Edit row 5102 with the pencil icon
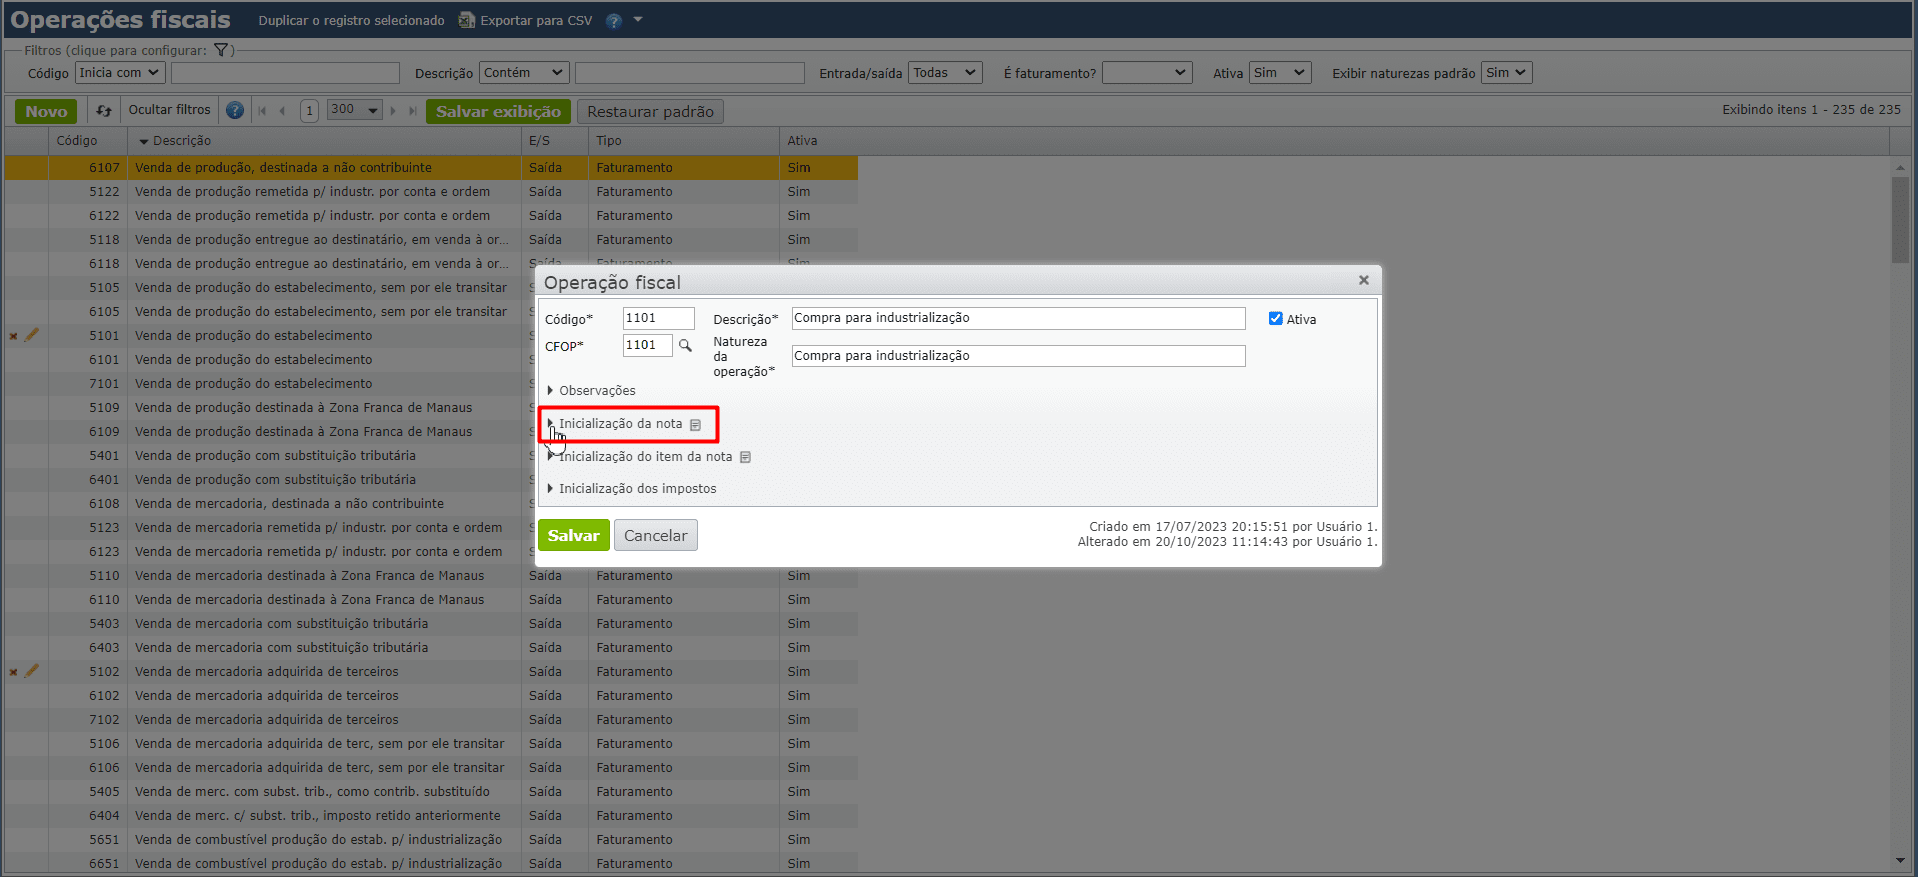 pos(32,671)
